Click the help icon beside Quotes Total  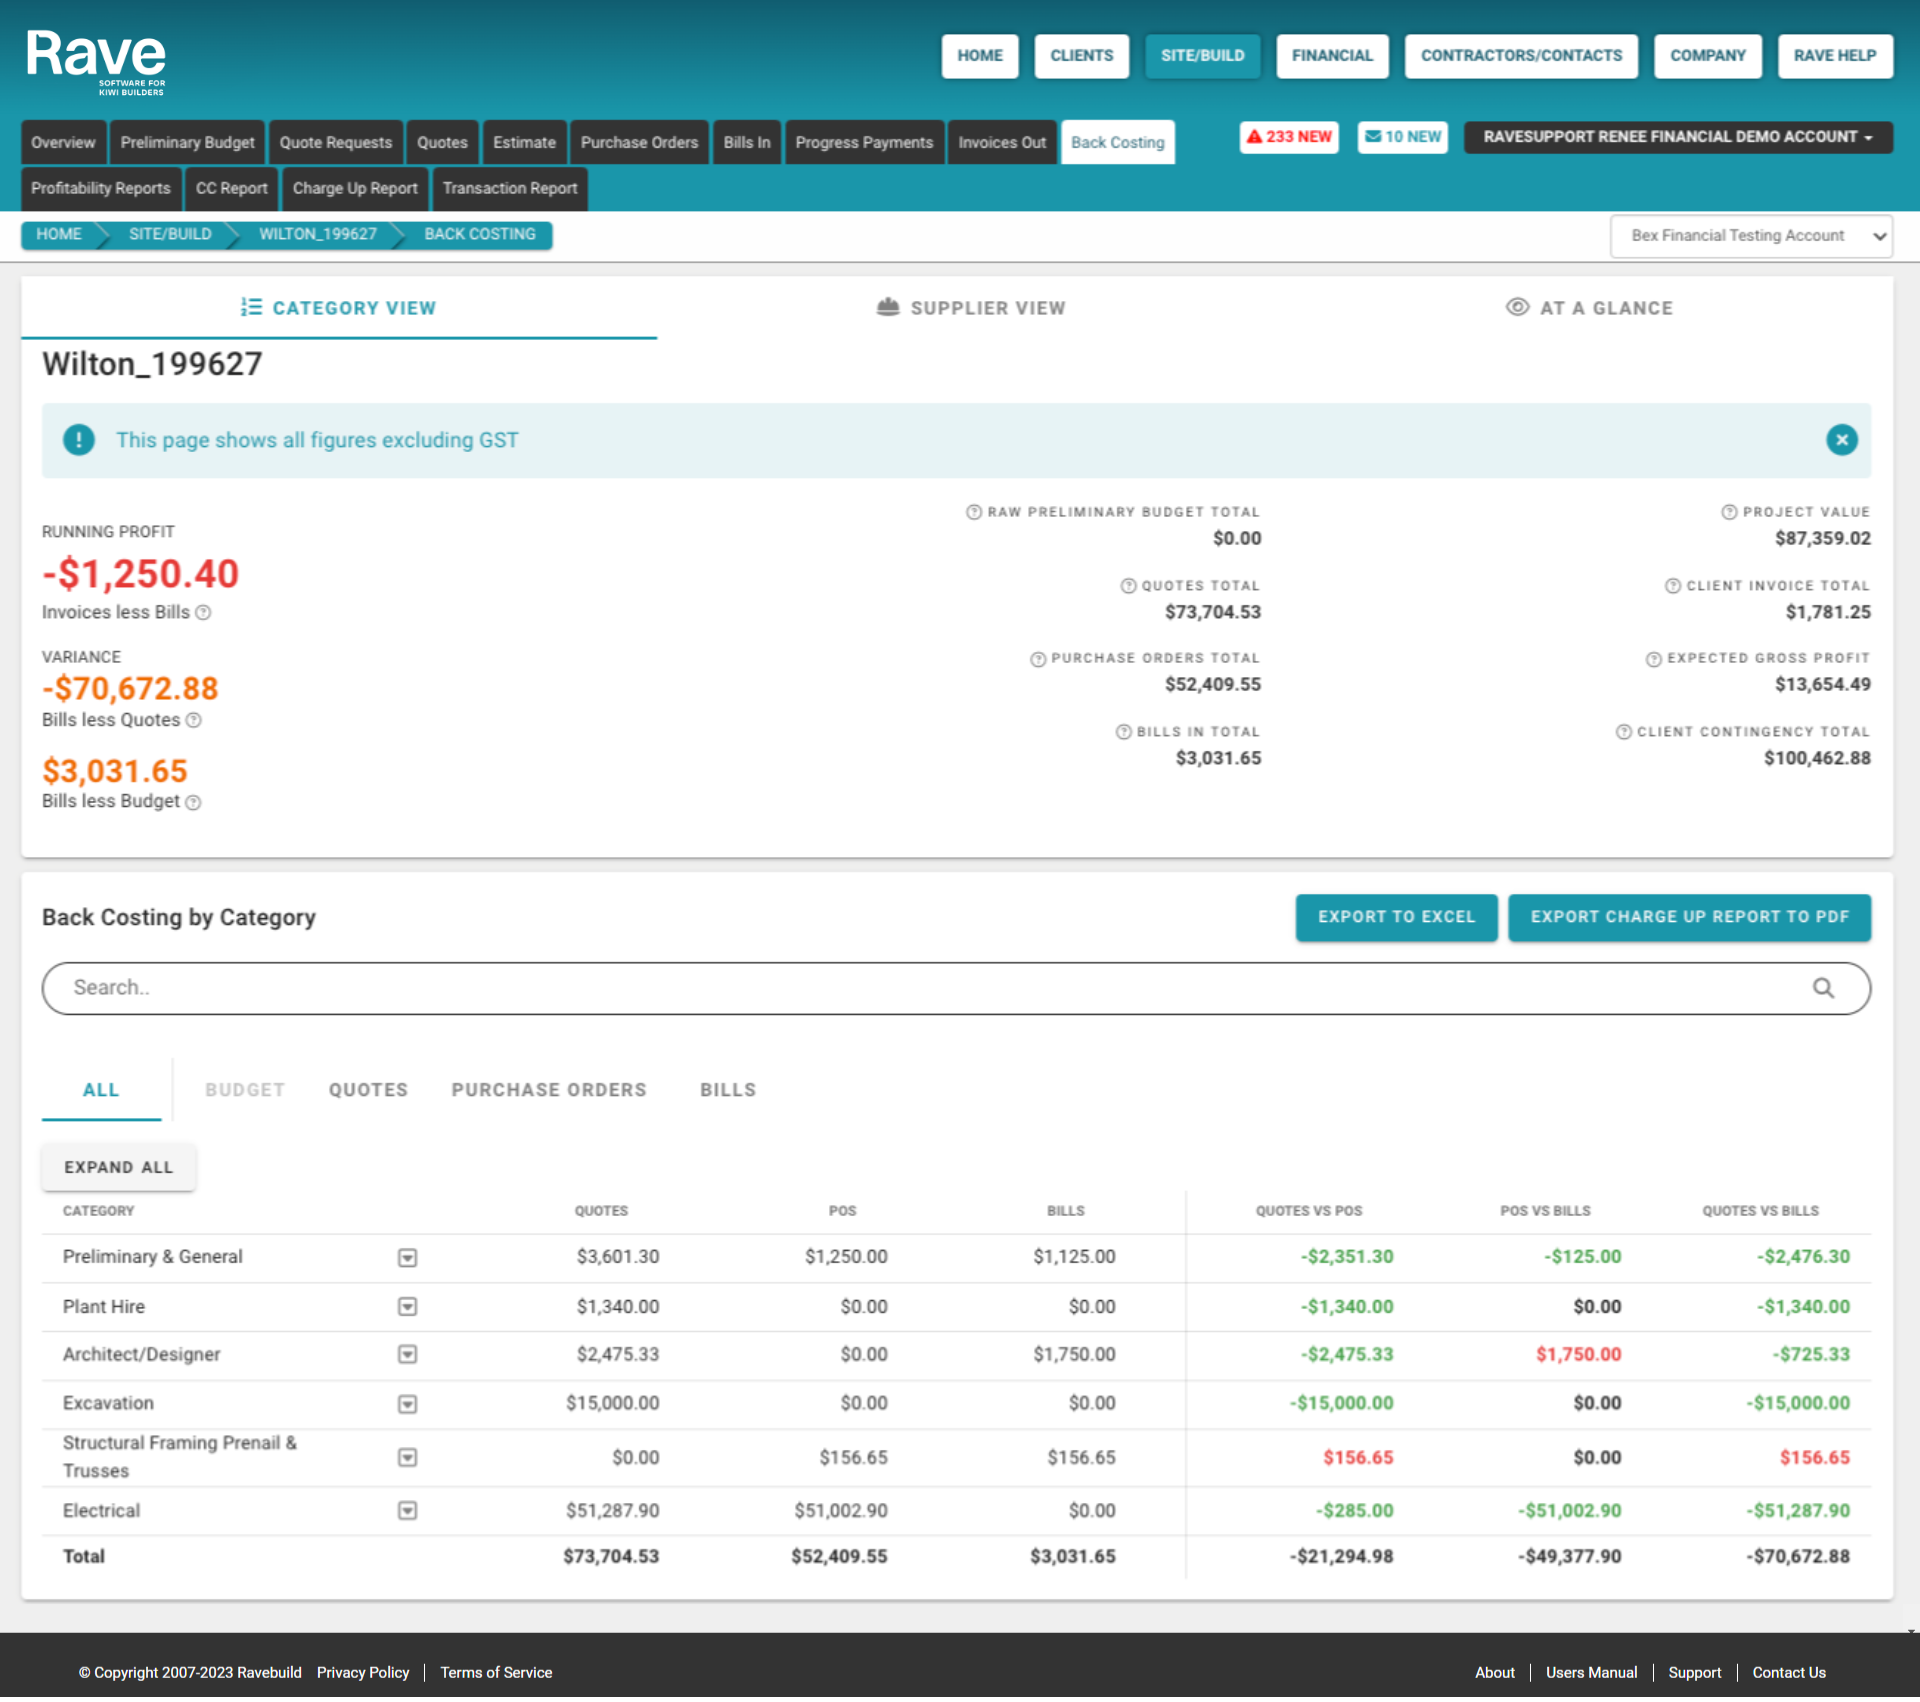(1129, 585)
